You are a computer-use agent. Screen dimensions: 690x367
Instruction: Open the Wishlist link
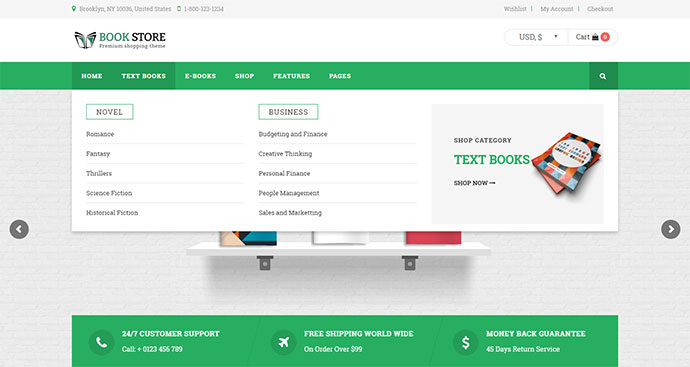[x=515, y=9]
